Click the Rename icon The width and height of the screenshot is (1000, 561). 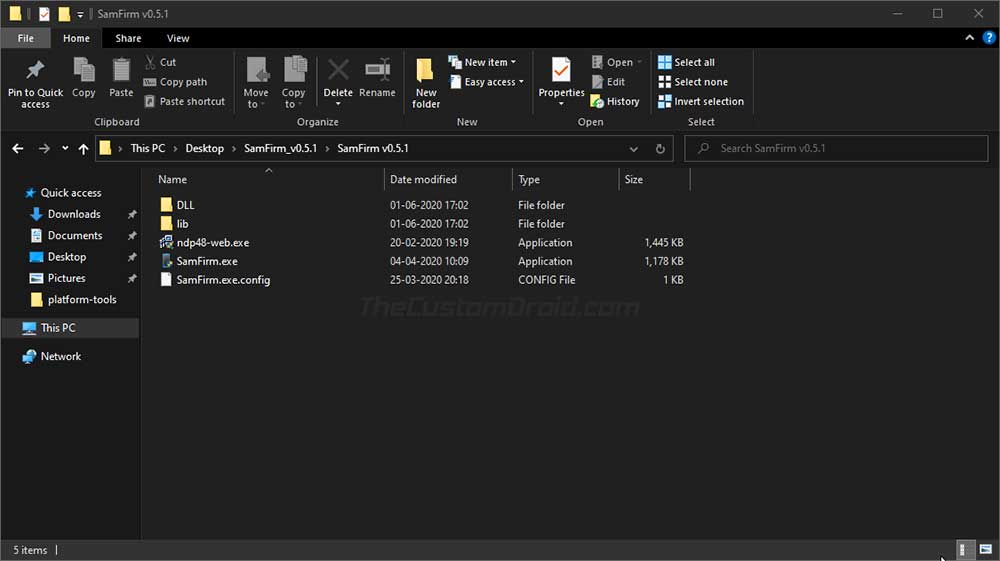click(378, 70)
